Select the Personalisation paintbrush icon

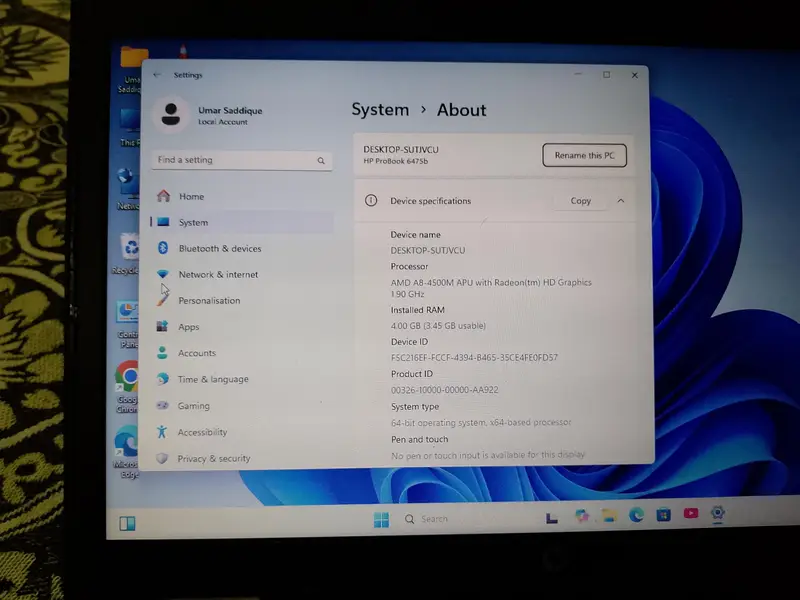pyautogui.click(x=163, y=300)
